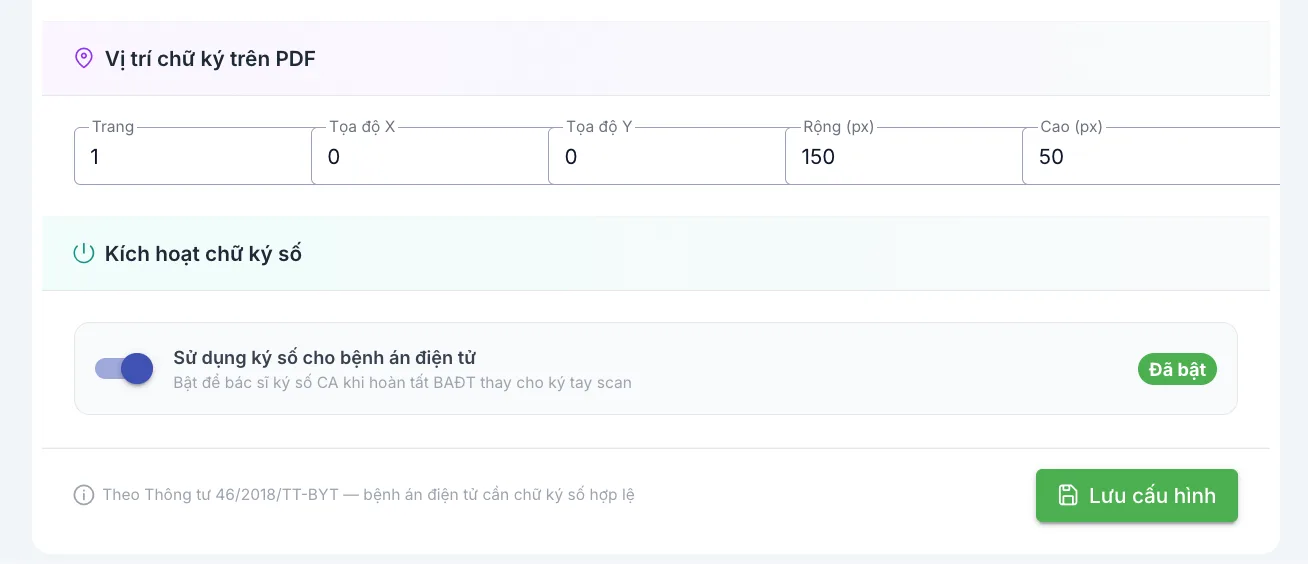This screenshot has width=1308, height=564.
Task: Toggle the Sử dụng ký số switch
Action: (124, 369)
